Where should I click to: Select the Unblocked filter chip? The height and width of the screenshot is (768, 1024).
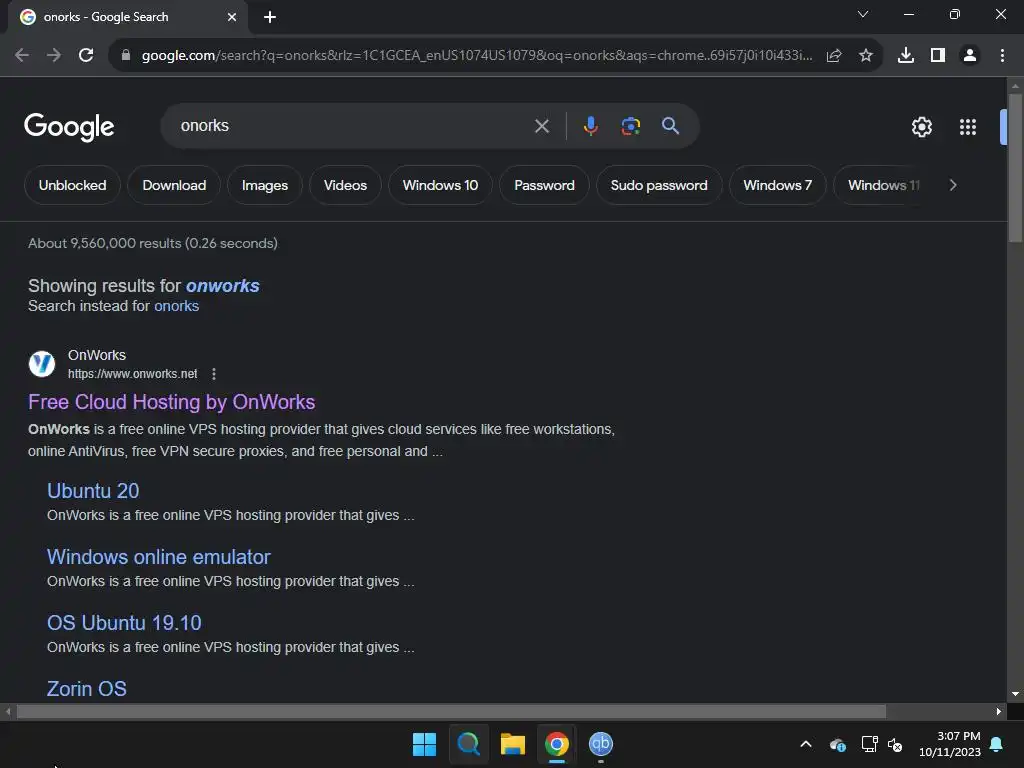click(x=72, y=185)
